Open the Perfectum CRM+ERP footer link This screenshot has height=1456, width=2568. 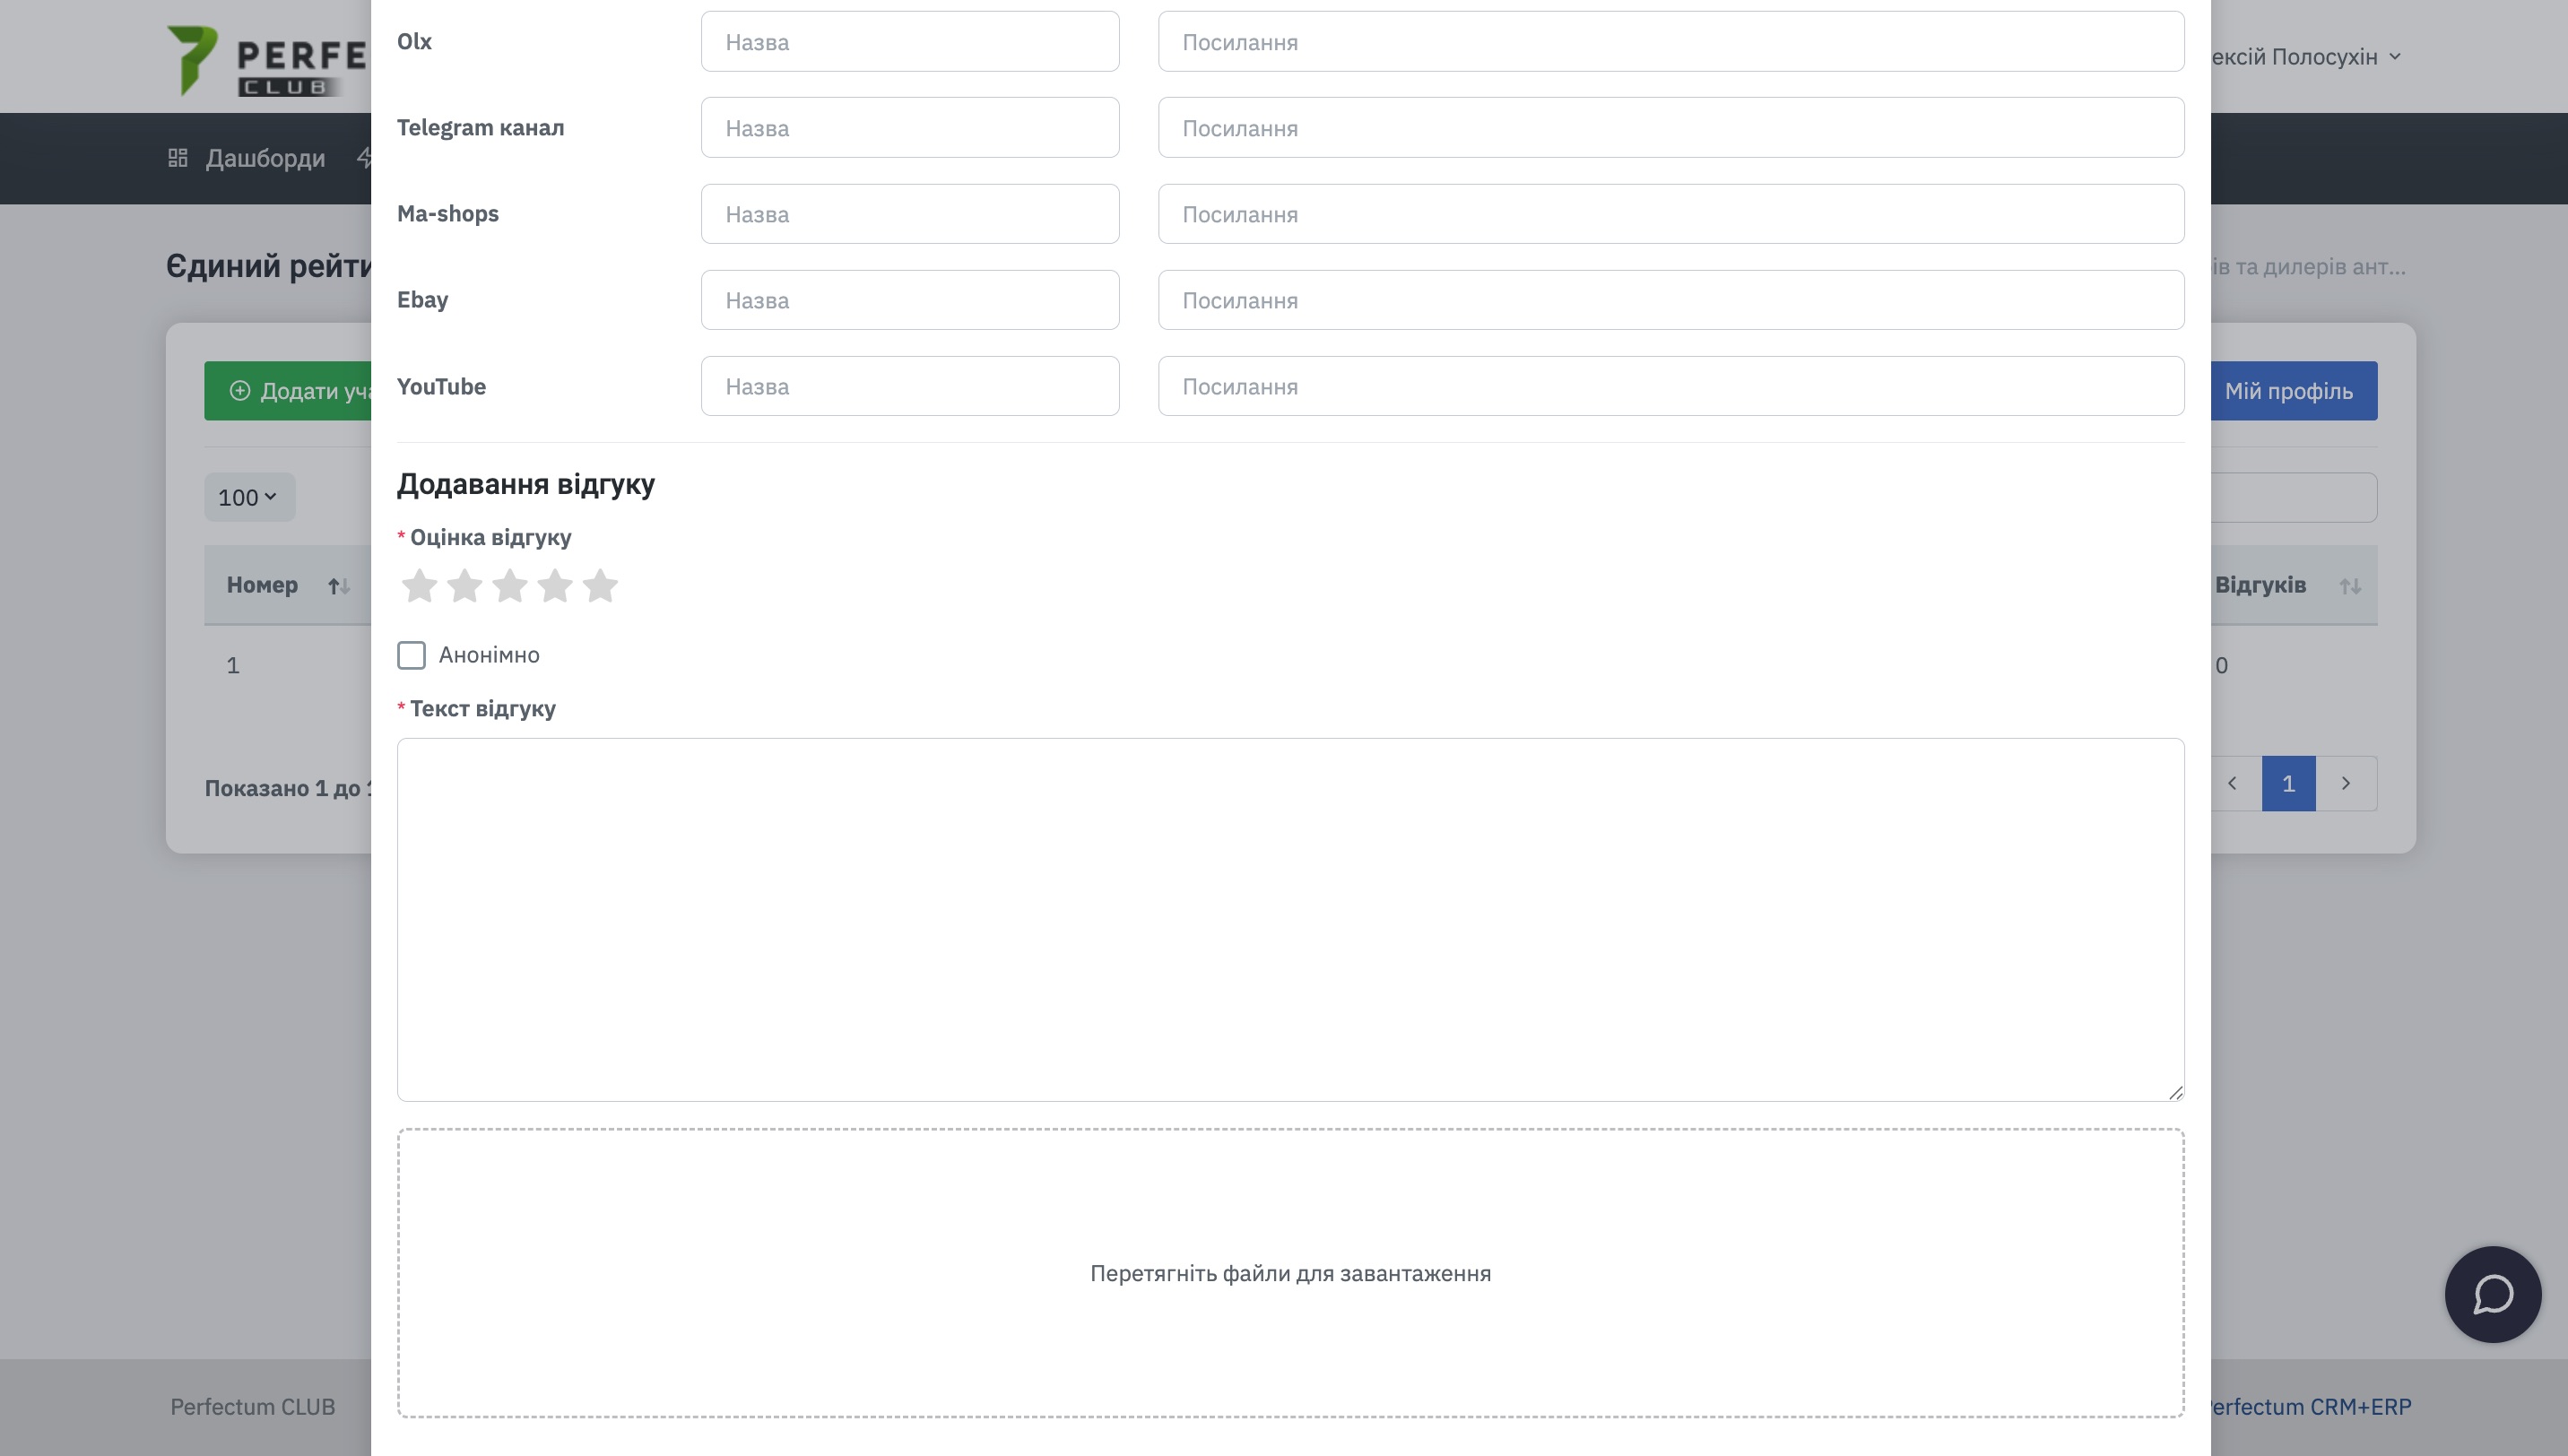2310,1407
